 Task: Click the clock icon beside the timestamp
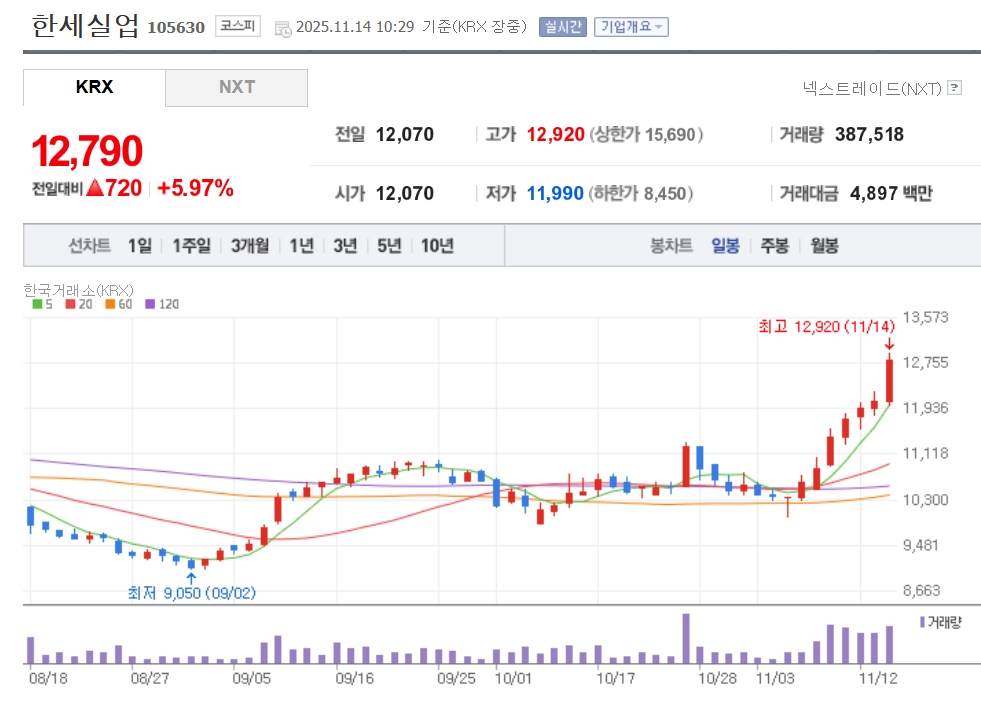[x=282, y=28]
